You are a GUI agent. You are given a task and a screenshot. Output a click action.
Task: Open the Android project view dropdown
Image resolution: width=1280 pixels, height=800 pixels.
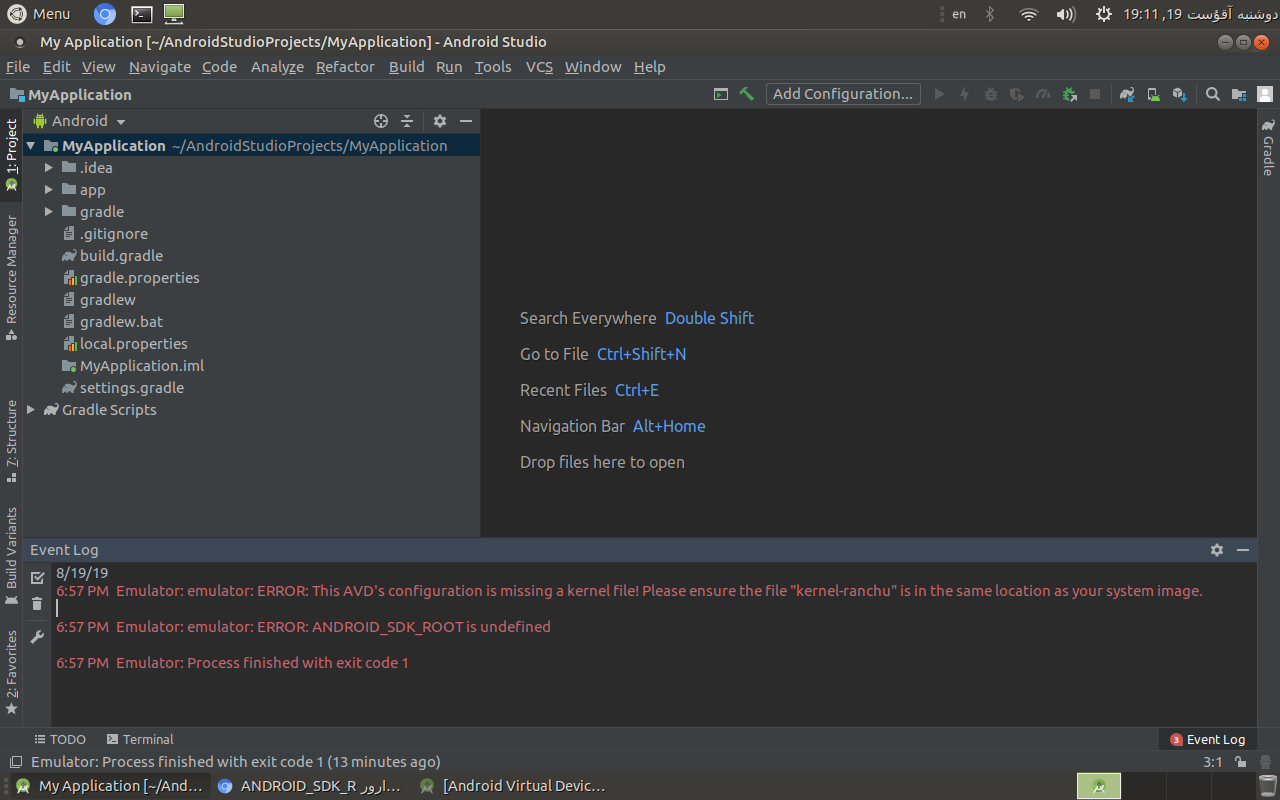click(80, 121)
